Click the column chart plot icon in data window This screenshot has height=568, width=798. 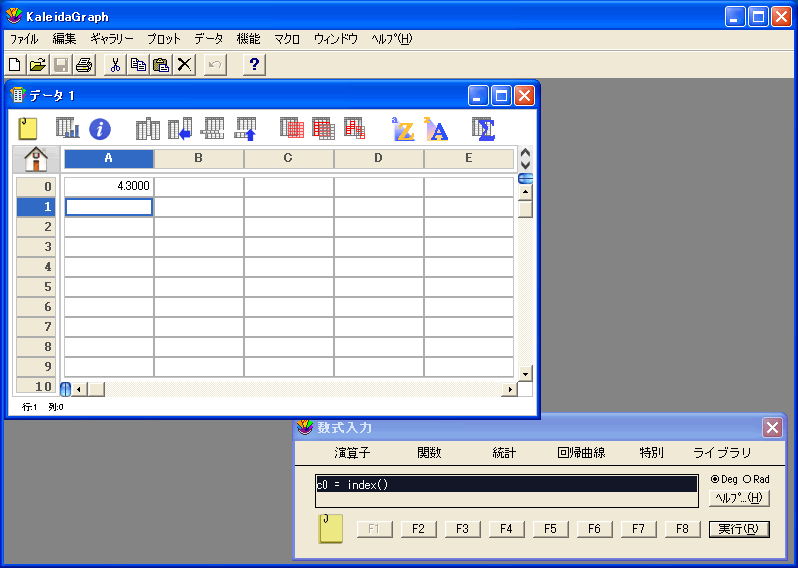(68, 128)
